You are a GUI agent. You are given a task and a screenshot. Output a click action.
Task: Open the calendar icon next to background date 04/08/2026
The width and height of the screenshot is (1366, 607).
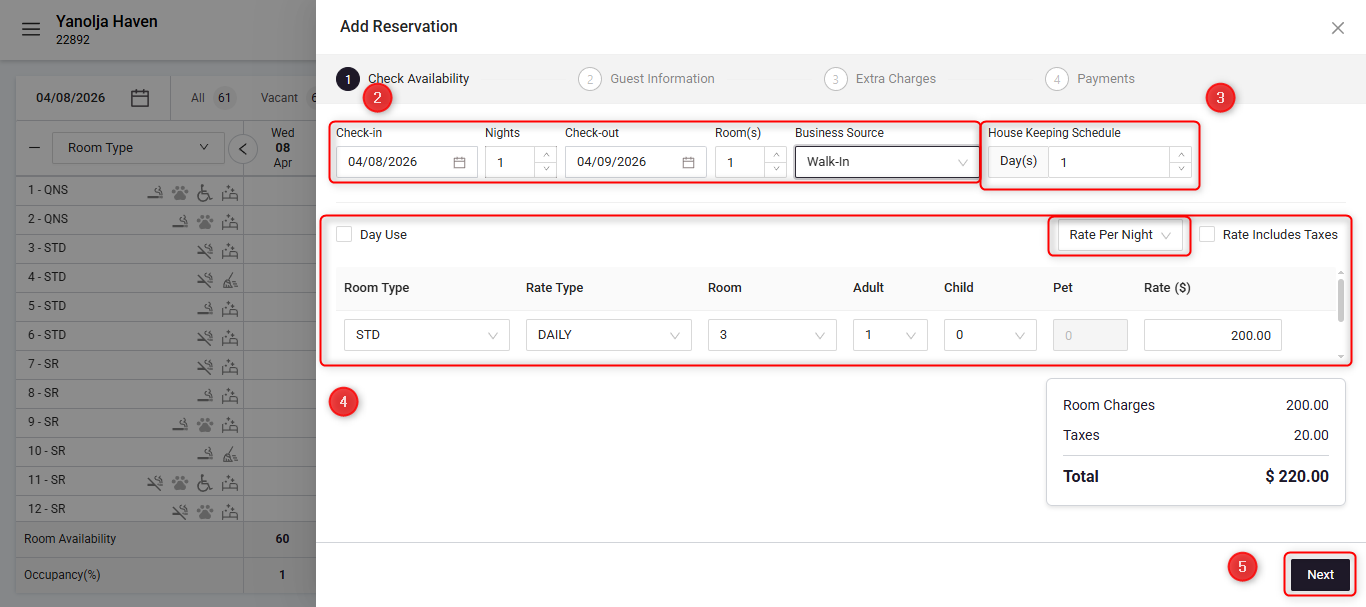(140, 98)
